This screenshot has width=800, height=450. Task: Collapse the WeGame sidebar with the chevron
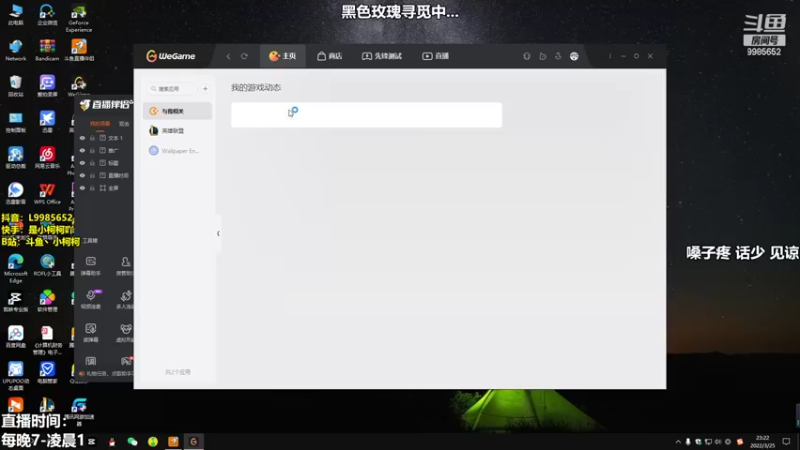click(x=218, y=234)
